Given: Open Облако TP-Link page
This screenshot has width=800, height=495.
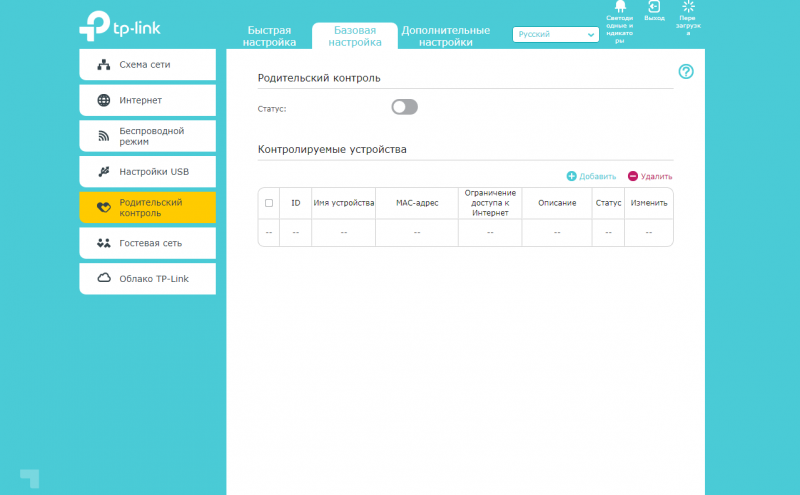Looking at the screenshot, I should (147, 279).
